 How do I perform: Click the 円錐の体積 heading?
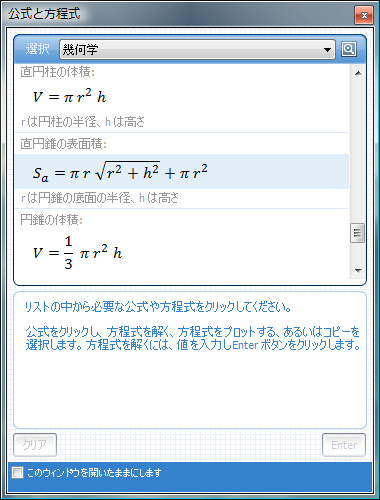[51, 220]
